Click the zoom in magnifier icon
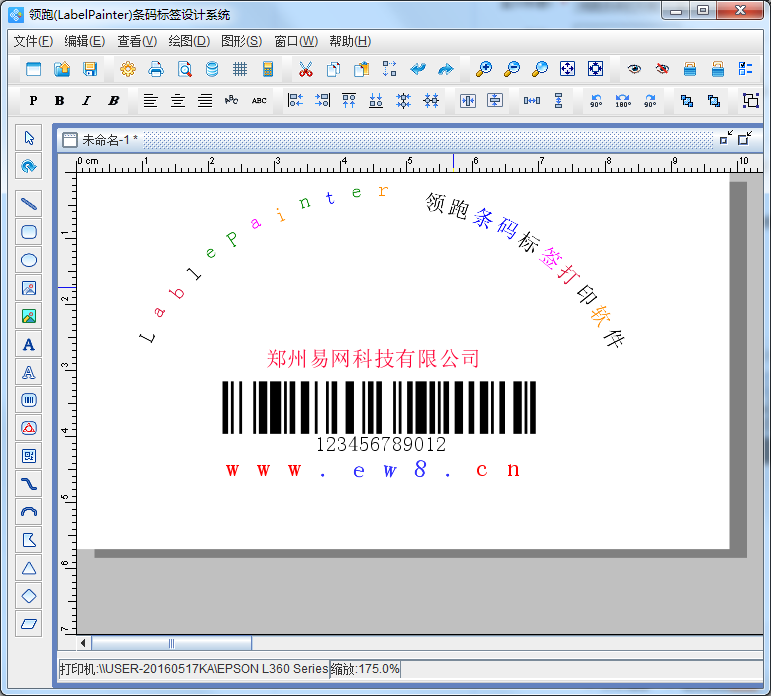This screenshot has height=696, width=771. pos(484,69)
